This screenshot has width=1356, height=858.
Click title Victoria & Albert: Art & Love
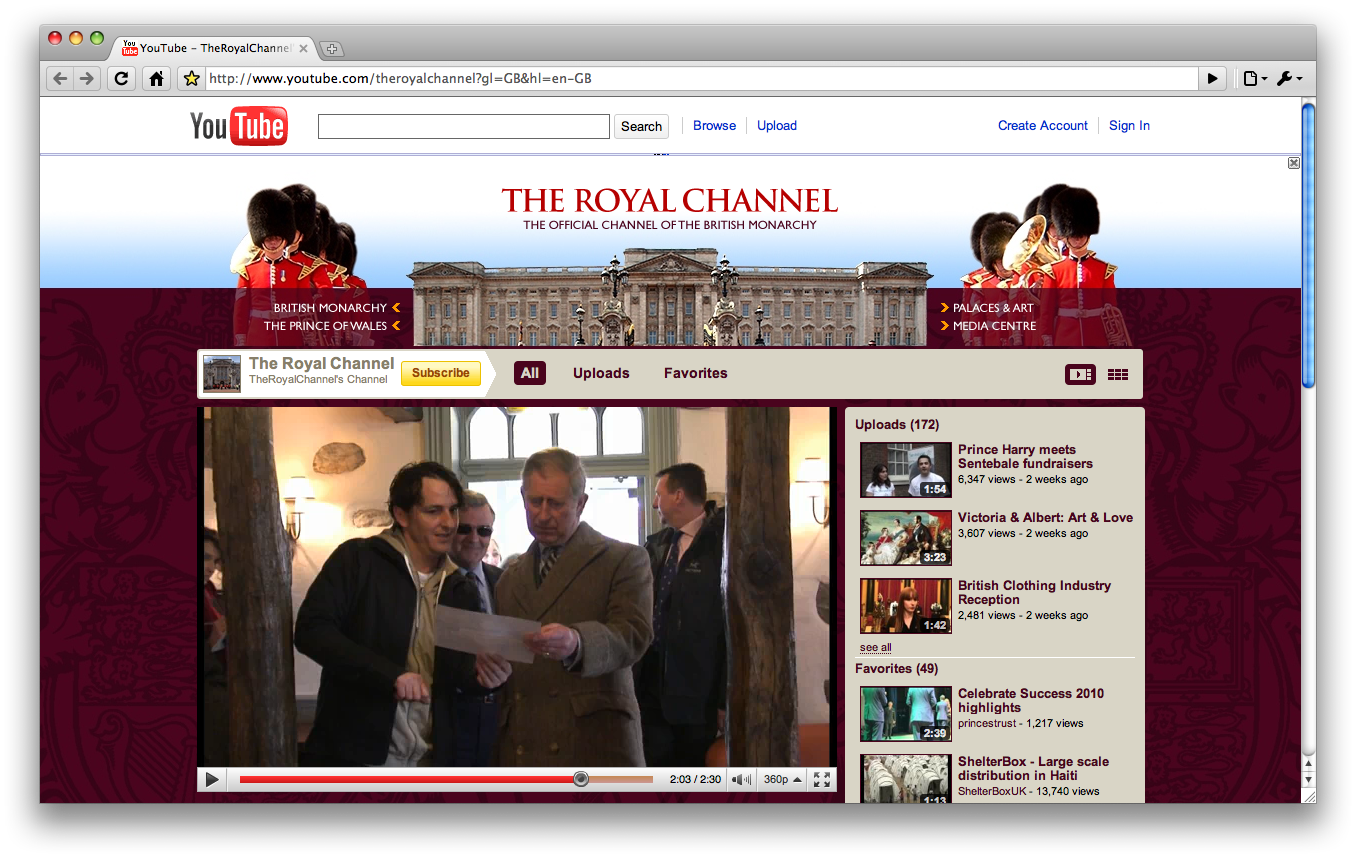click(x=1045, y=518)
